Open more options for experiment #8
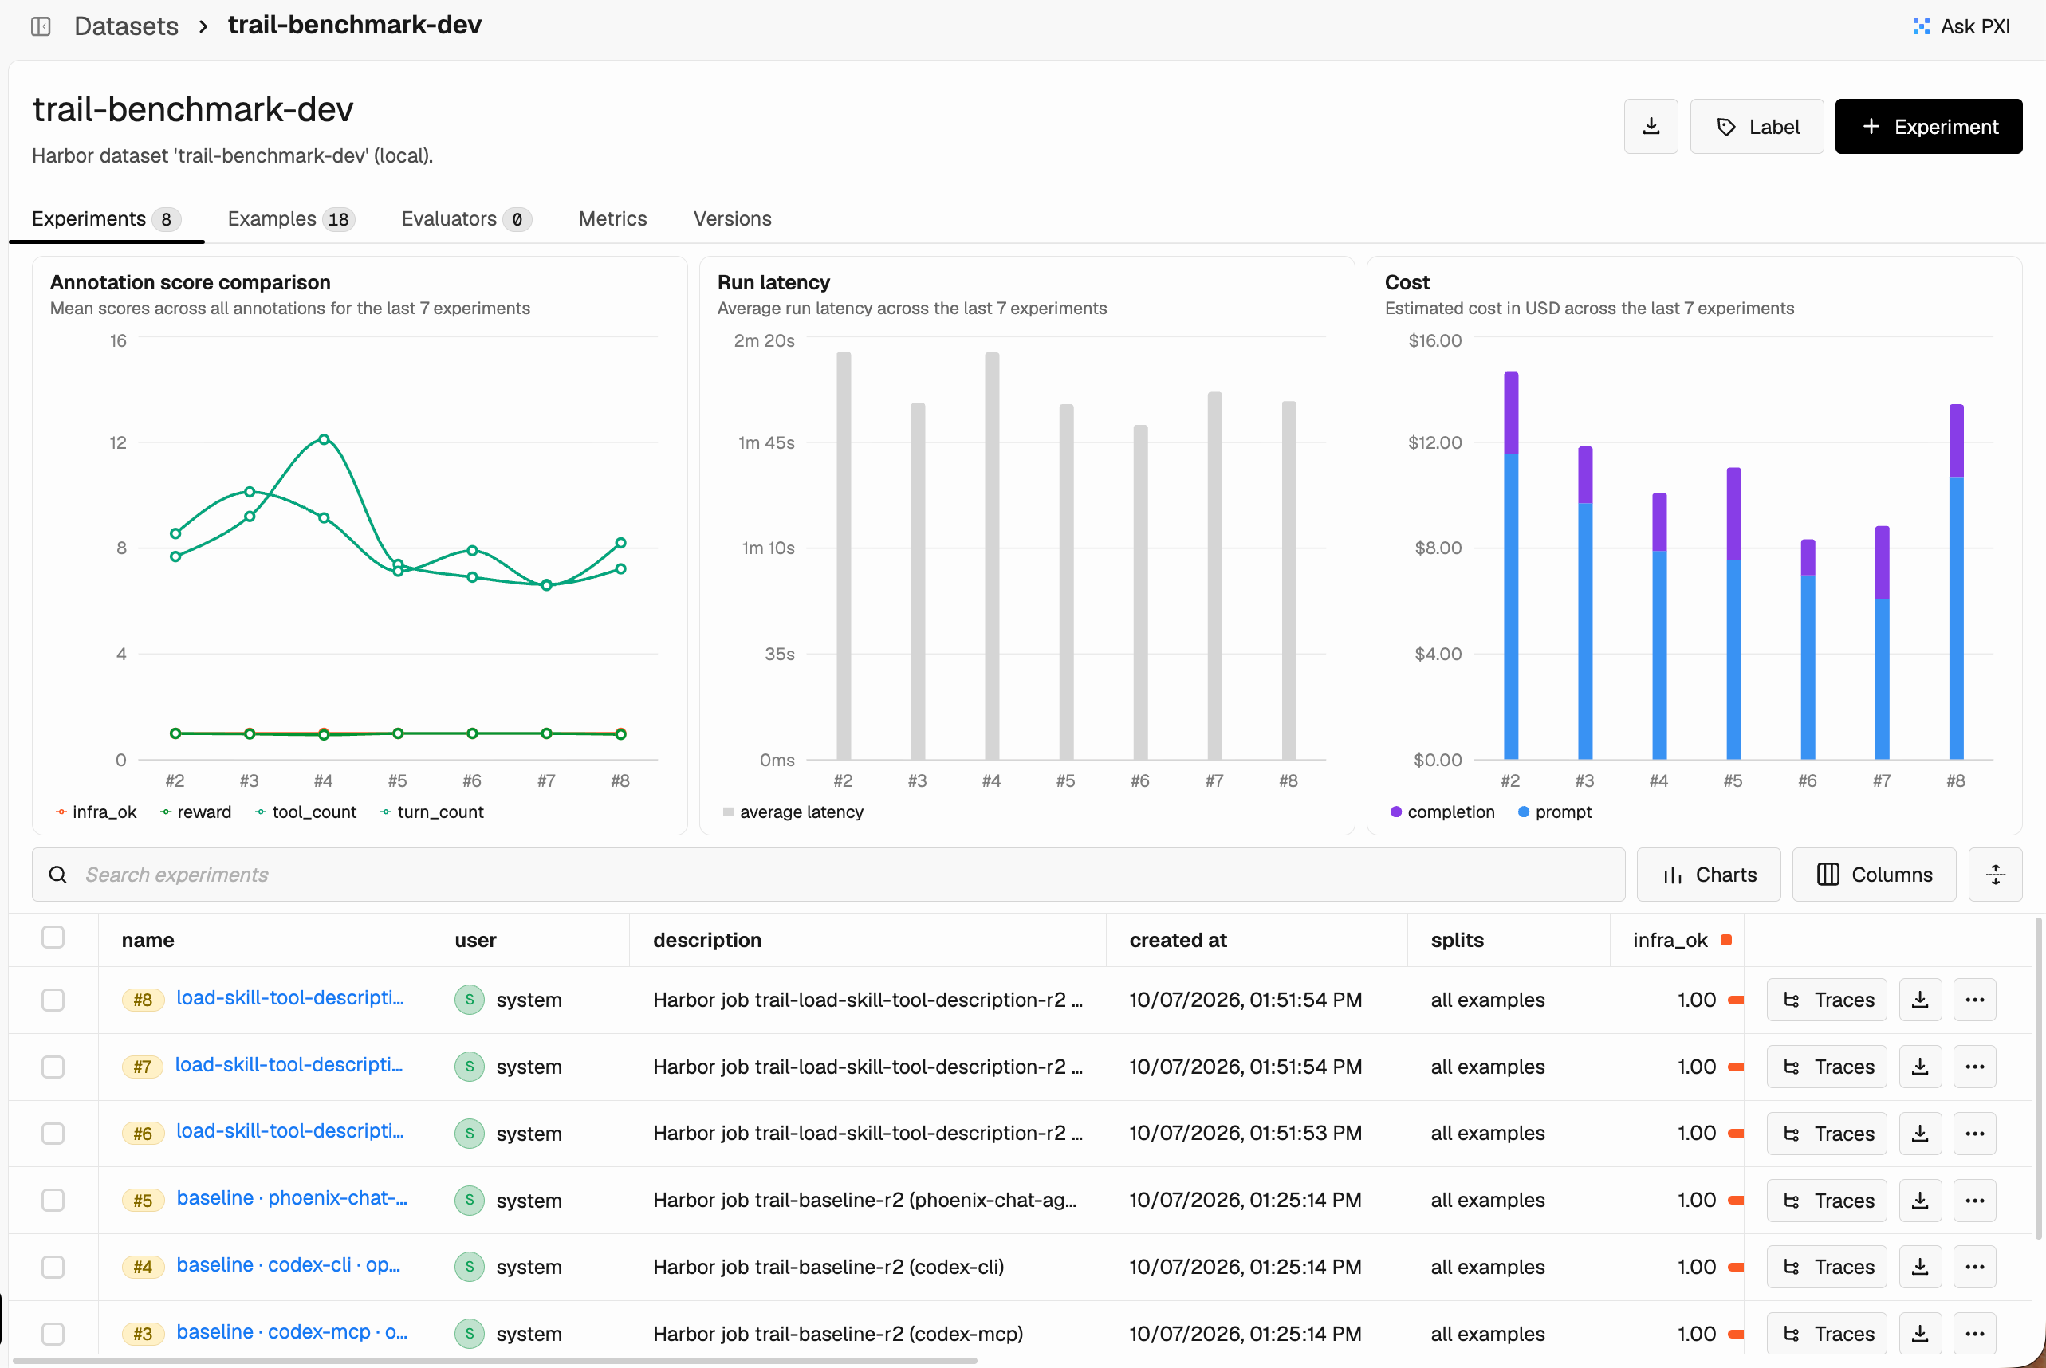 click(1975, 1000)
